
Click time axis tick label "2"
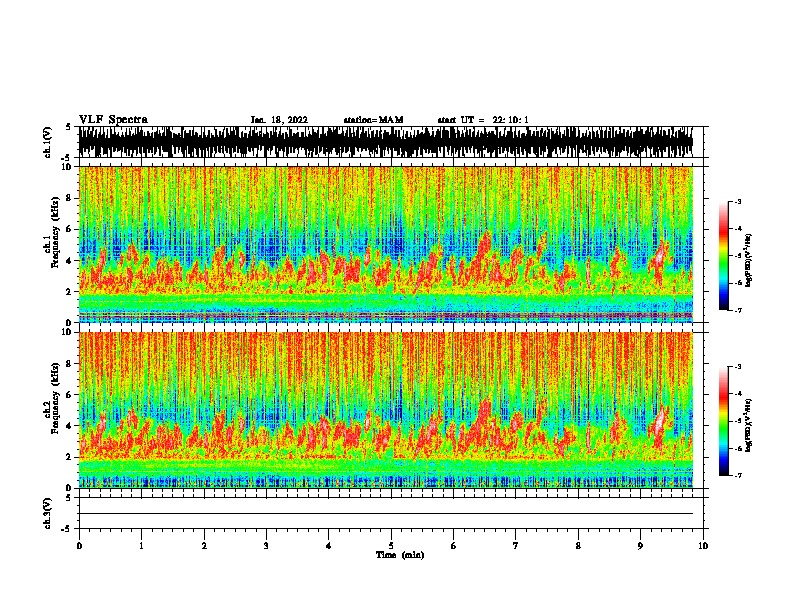click(x=204, y=546)
